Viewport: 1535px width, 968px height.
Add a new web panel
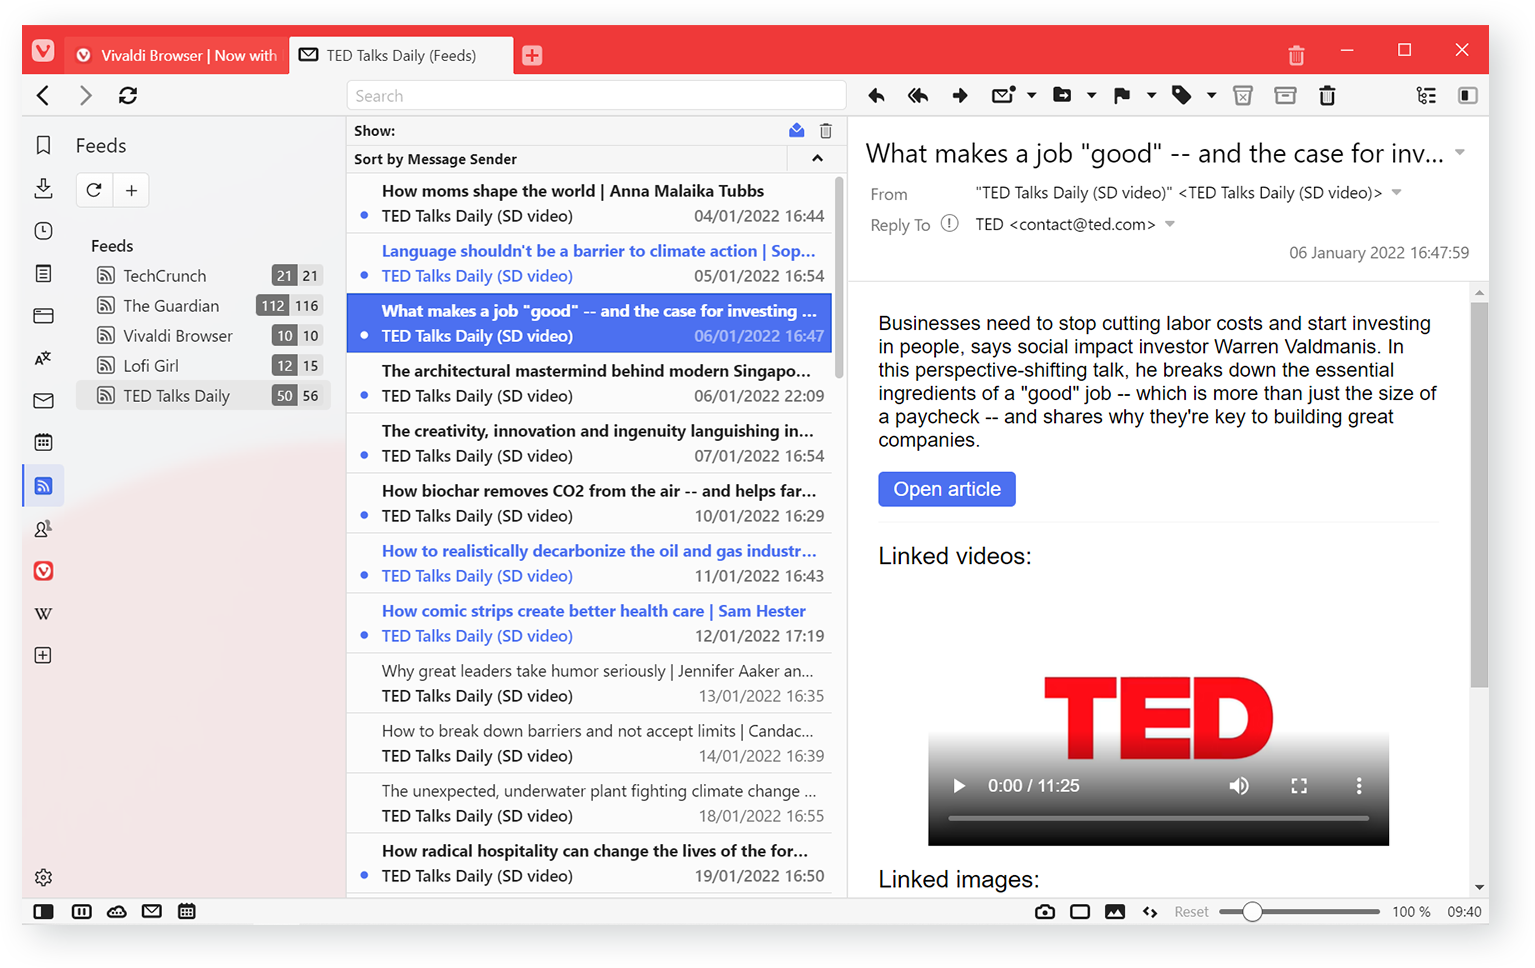tap(43, 656)
